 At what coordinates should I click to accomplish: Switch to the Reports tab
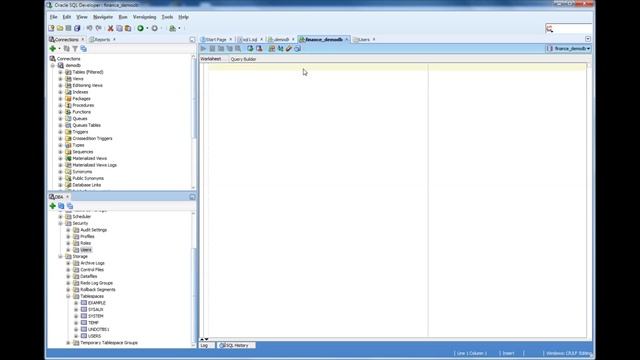pyautogui.click(x=102, y=40)
